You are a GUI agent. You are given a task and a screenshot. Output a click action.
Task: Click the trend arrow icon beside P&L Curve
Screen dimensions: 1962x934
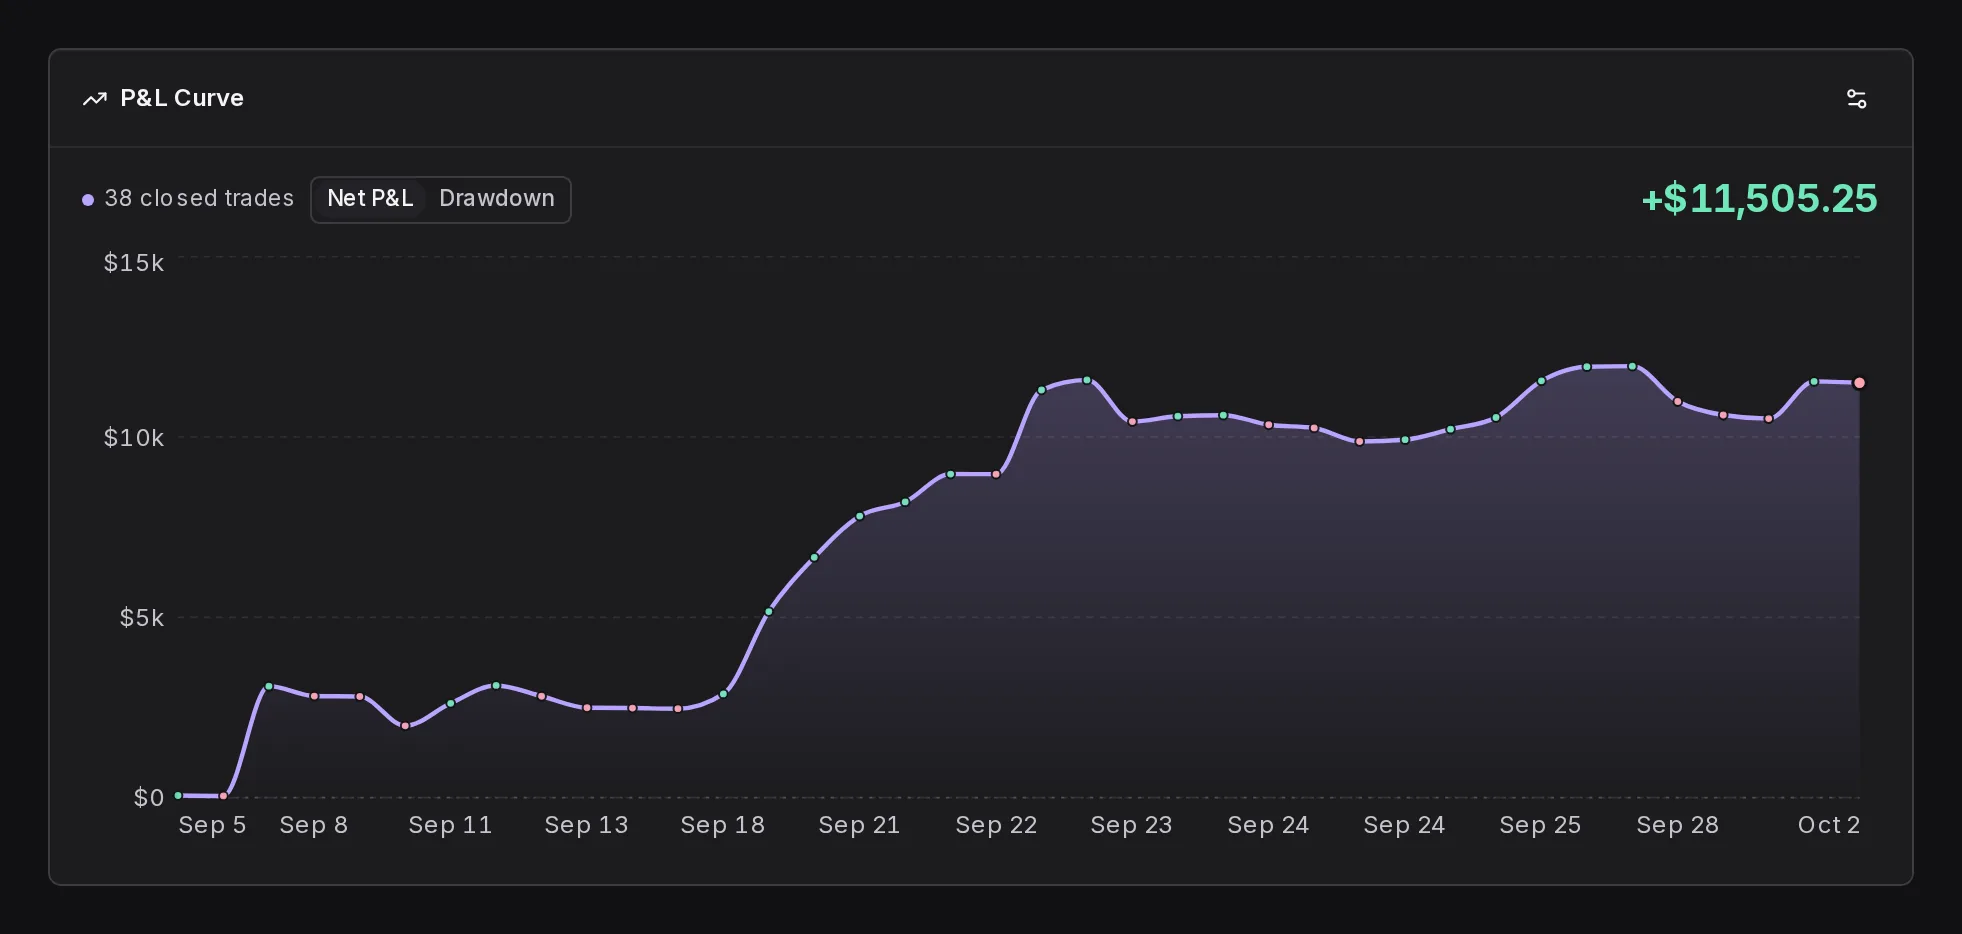click(x=95, y=99)
